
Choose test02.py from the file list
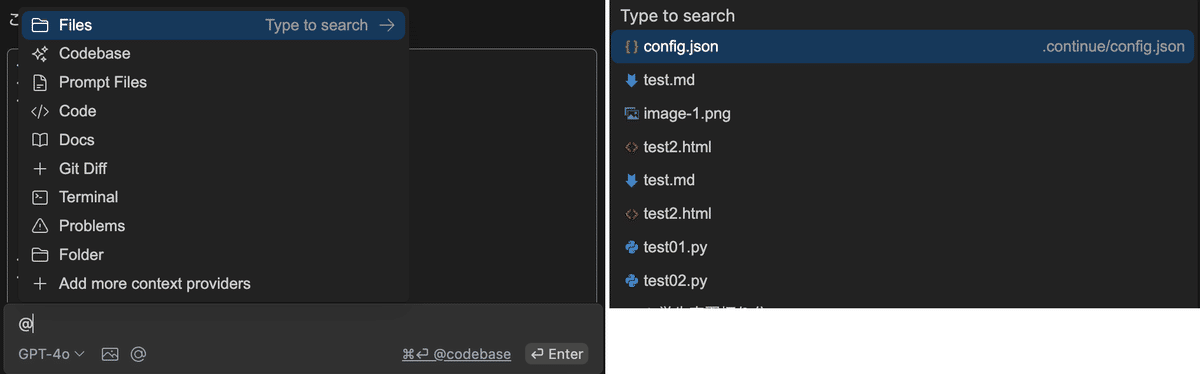click(x=903, y=281)
